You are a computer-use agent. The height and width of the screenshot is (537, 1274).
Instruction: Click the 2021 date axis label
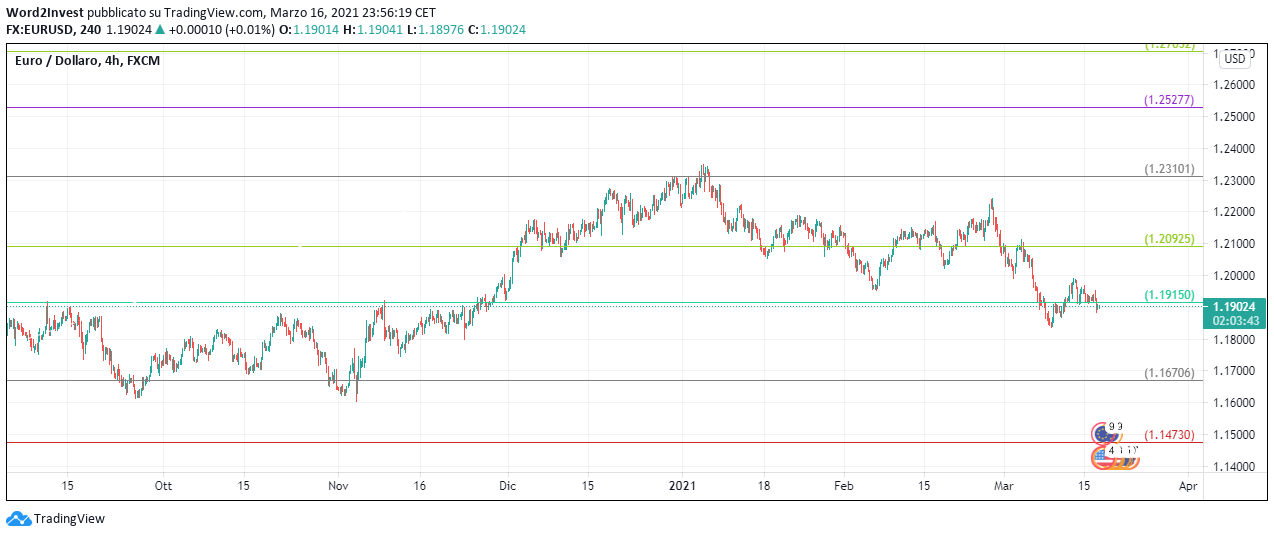pos(682,486)
